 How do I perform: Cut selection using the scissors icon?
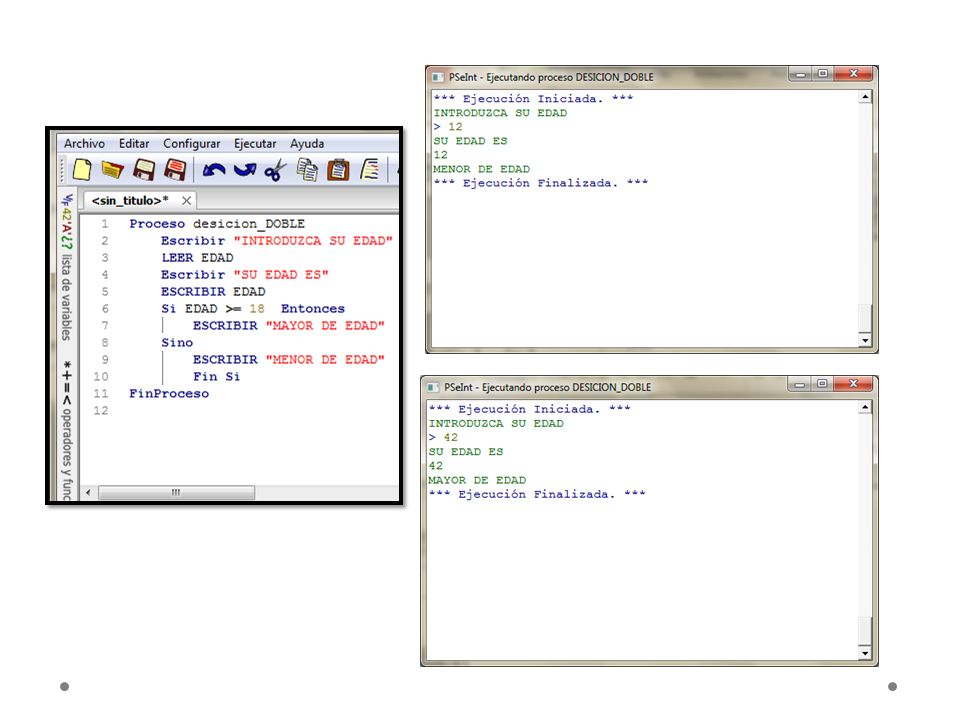275,170
